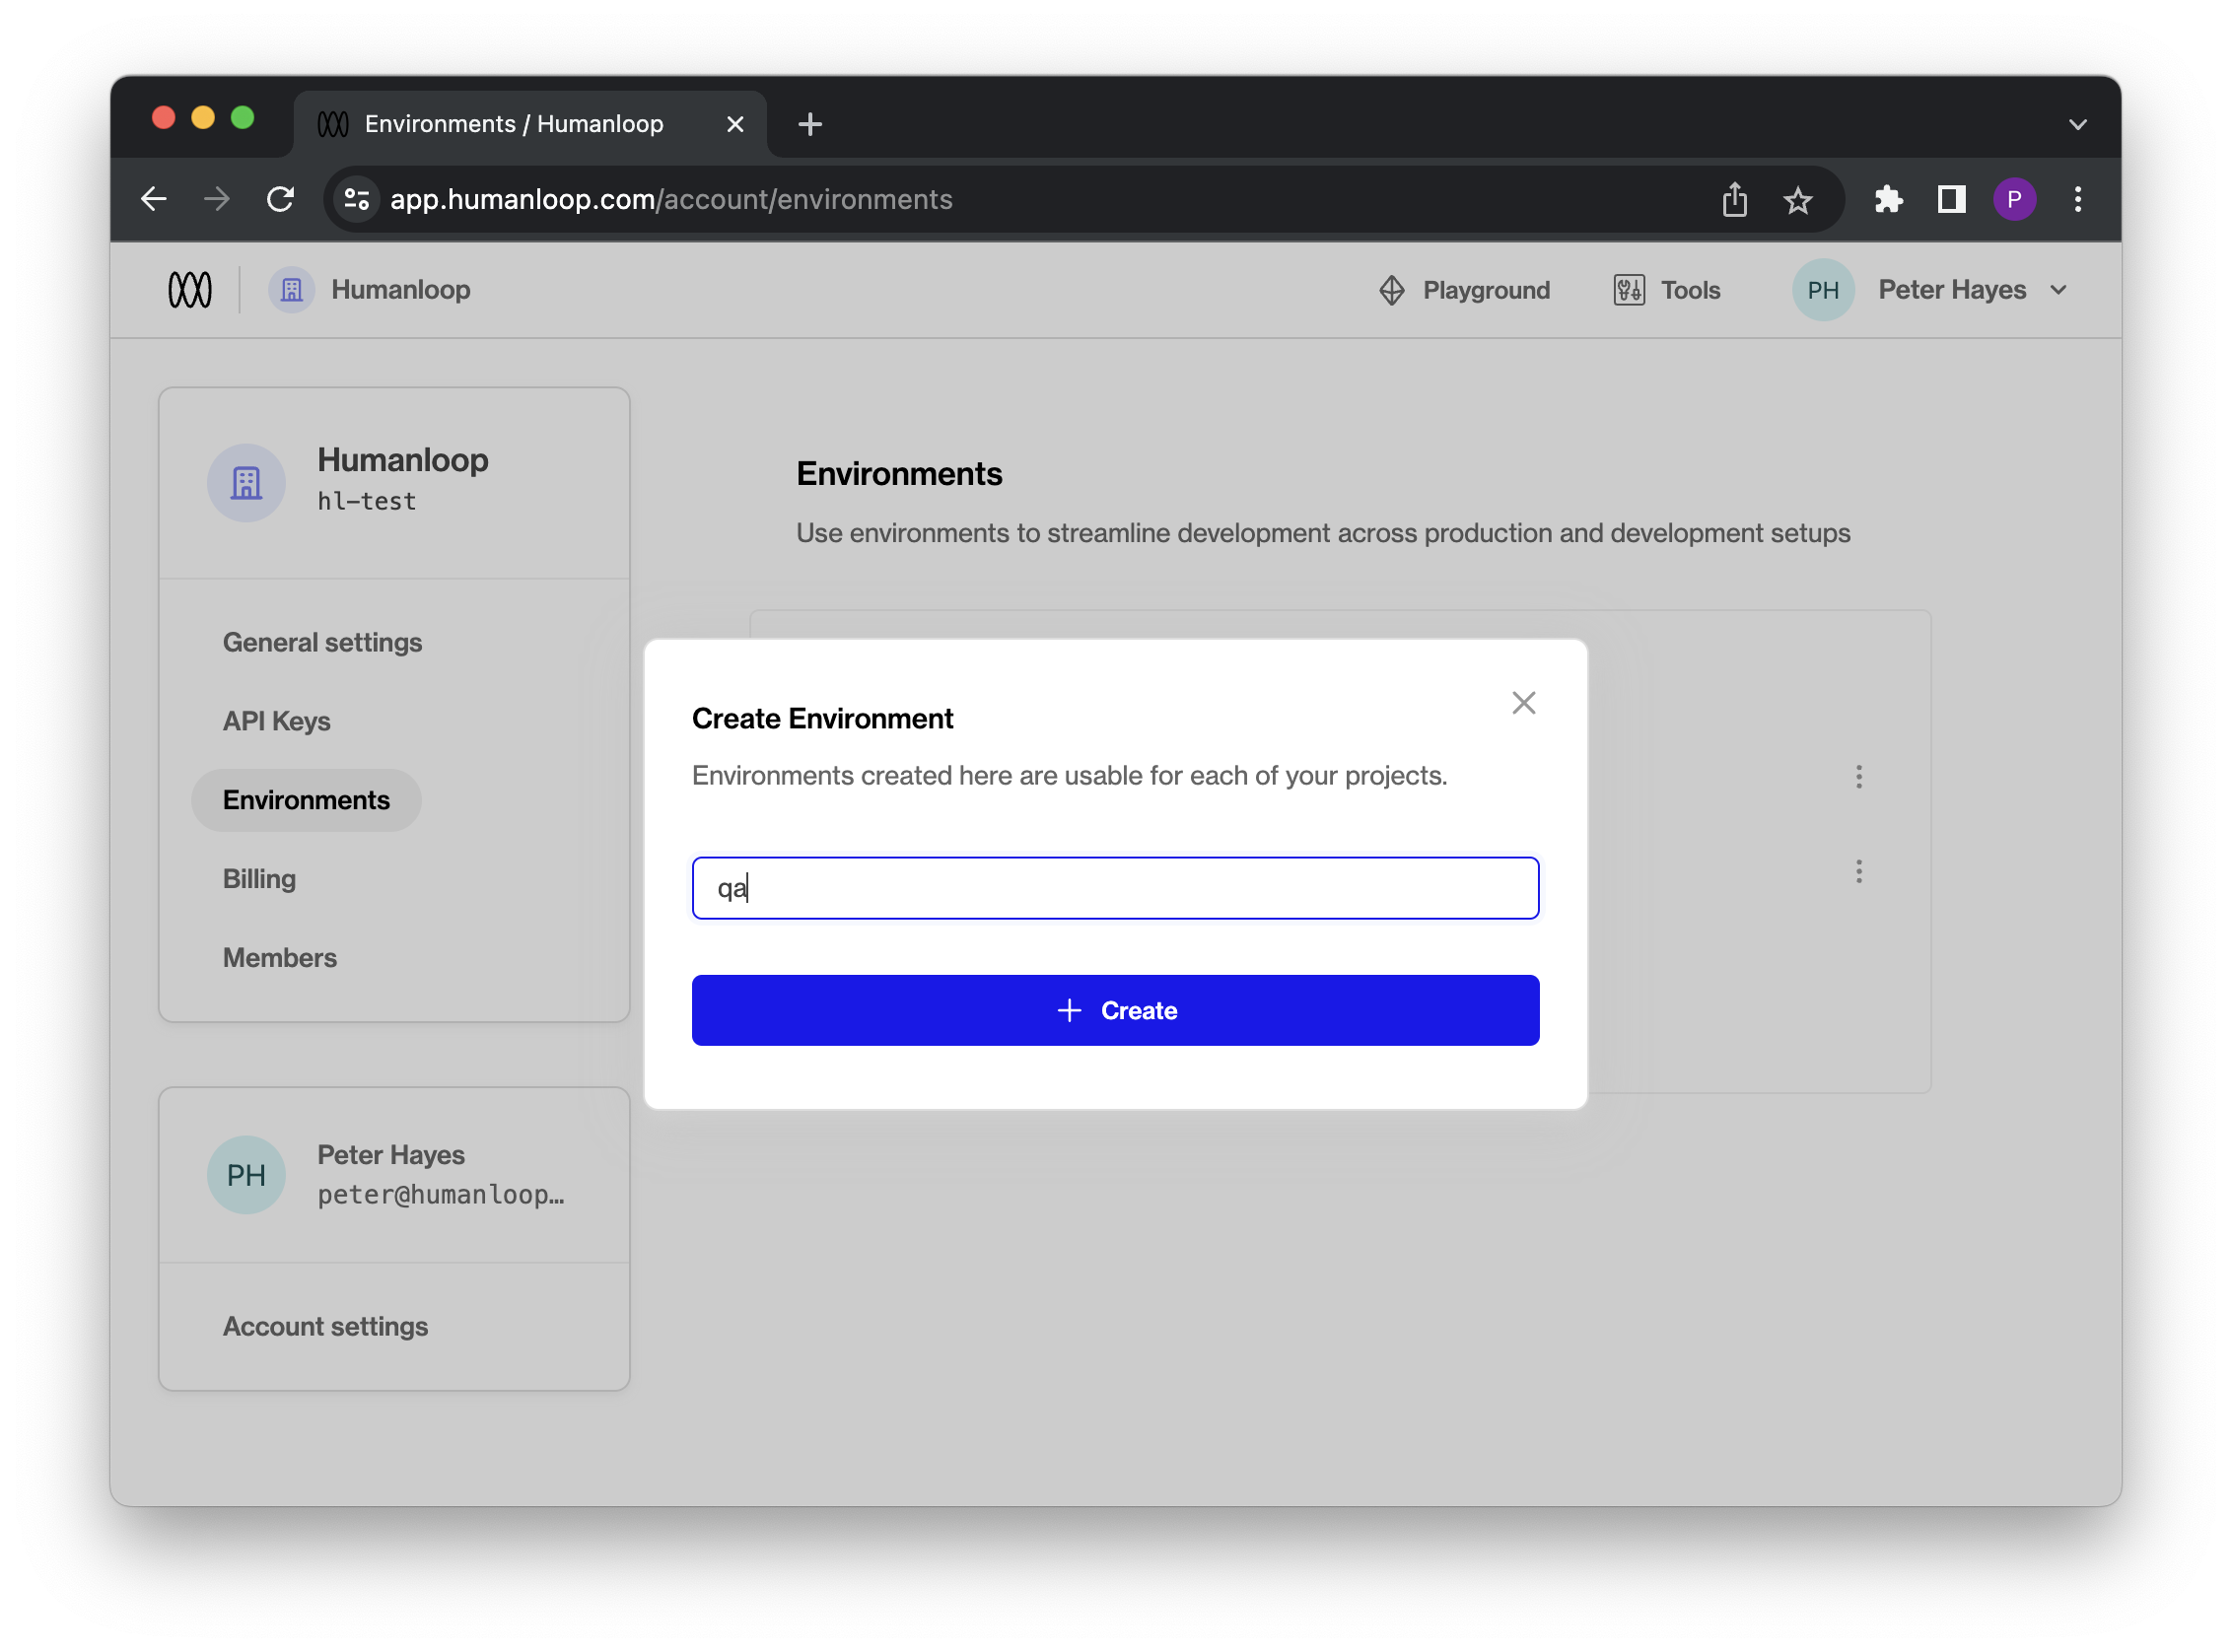Click the sidebar Humanloop organization avatar
Screen dimensions: 2232x1652
click(246, 483)
